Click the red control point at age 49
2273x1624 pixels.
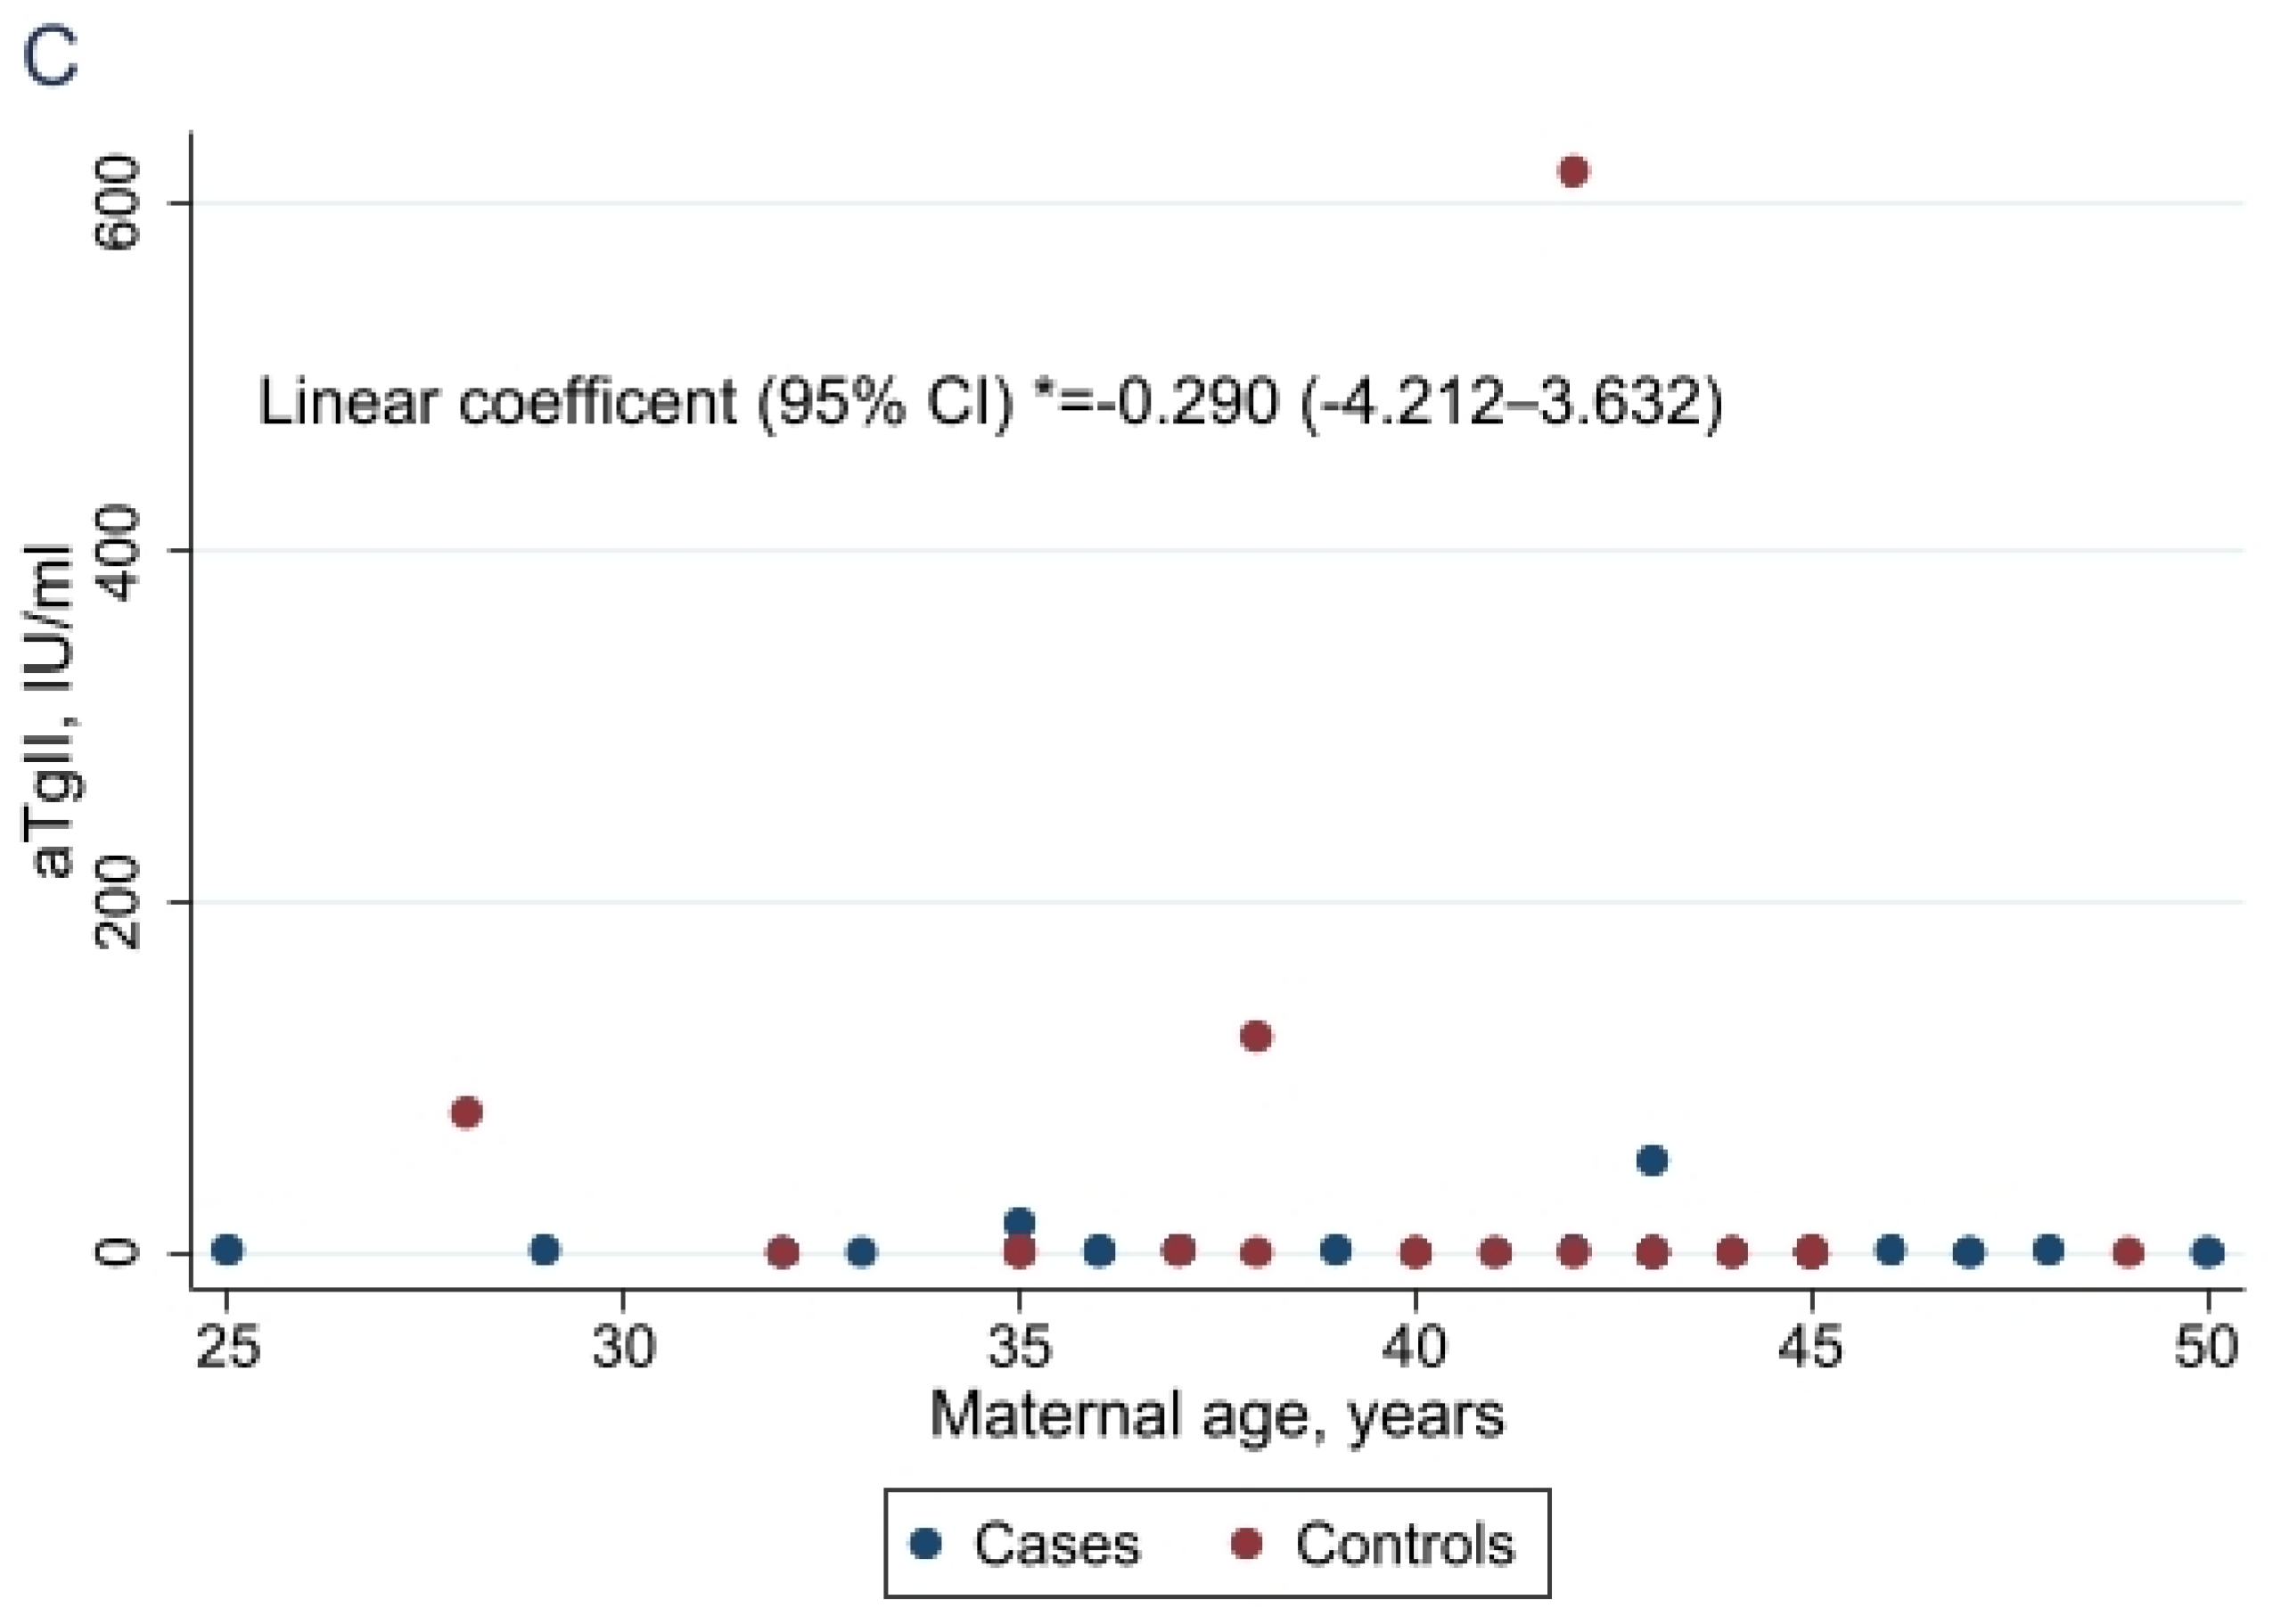pyautogui.click(x=2129, y=1251)
